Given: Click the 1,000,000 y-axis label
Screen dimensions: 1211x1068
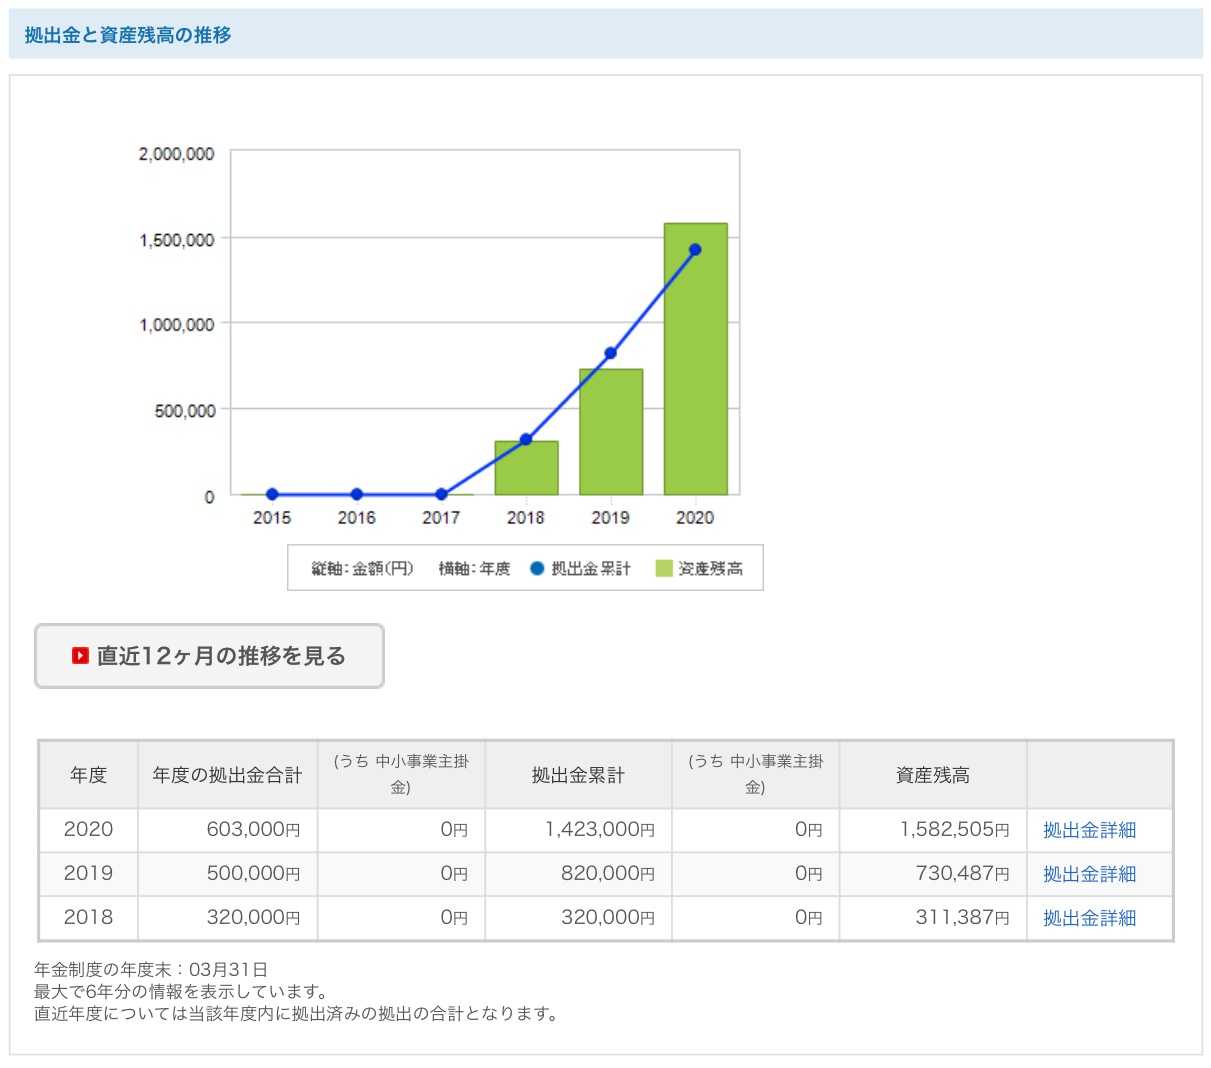Looking at the screenshot, I should 176,325.
